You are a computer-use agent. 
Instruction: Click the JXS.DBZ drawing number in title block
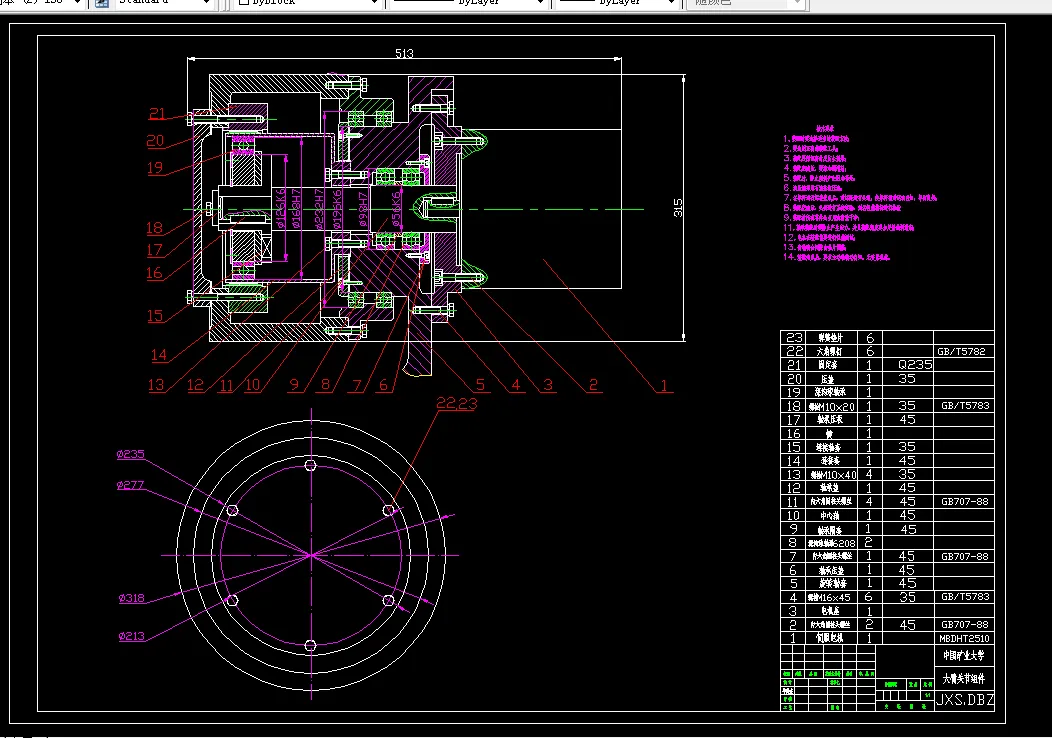coord(965,700)
